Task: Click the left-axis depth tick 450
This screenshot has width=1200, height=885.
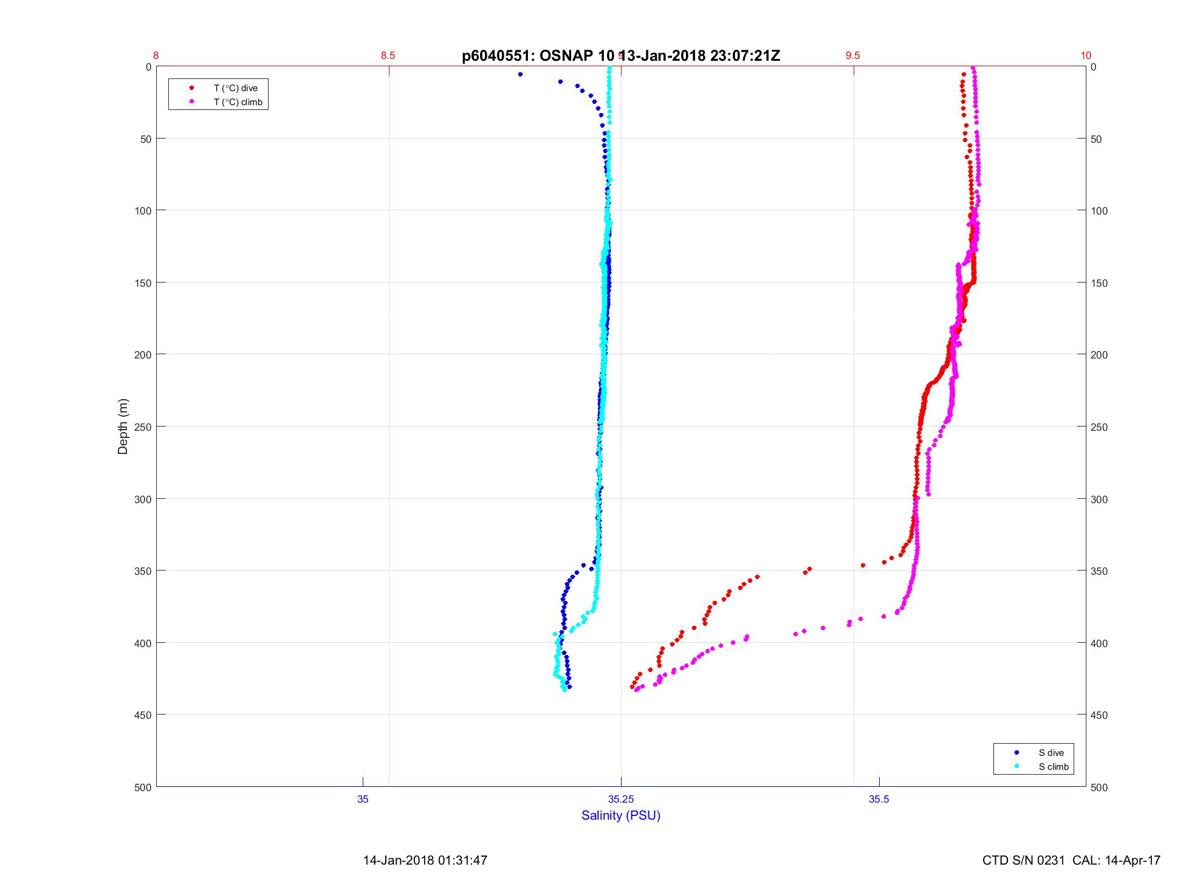Action: 141,715
